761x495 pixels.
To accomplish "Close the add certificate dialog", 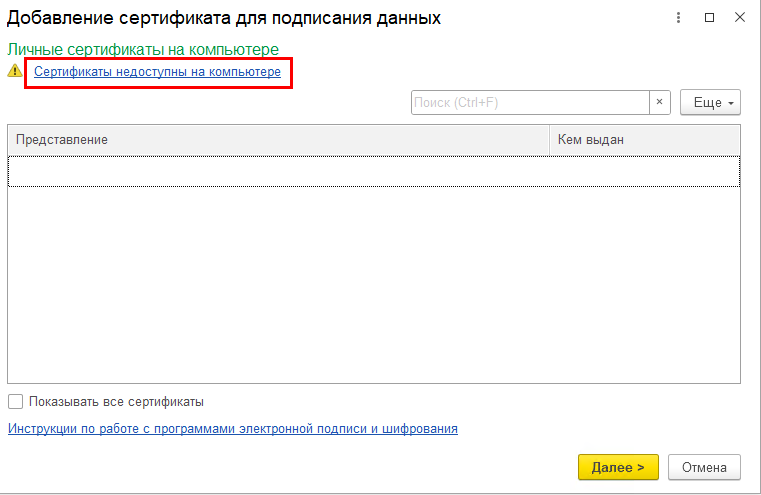I will [x=739, y=18].
